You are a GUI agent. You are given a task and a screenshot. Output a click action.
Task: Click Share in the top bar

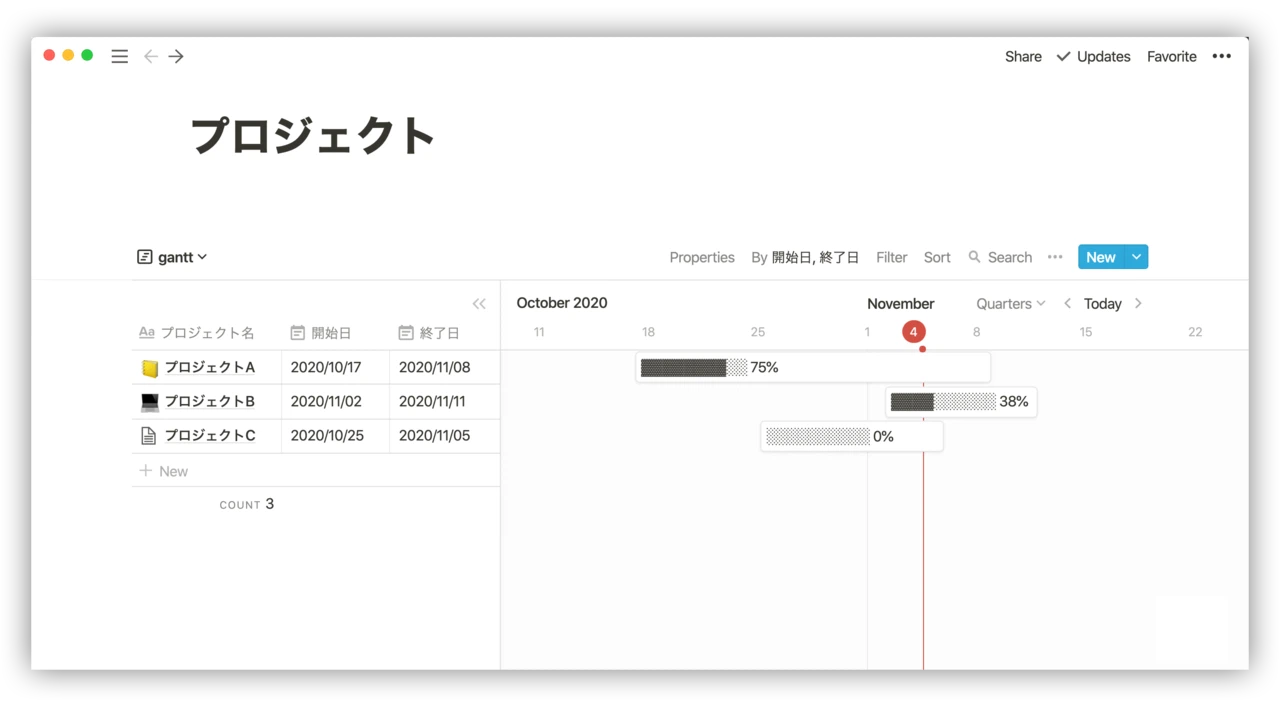tap(1023, 57)
